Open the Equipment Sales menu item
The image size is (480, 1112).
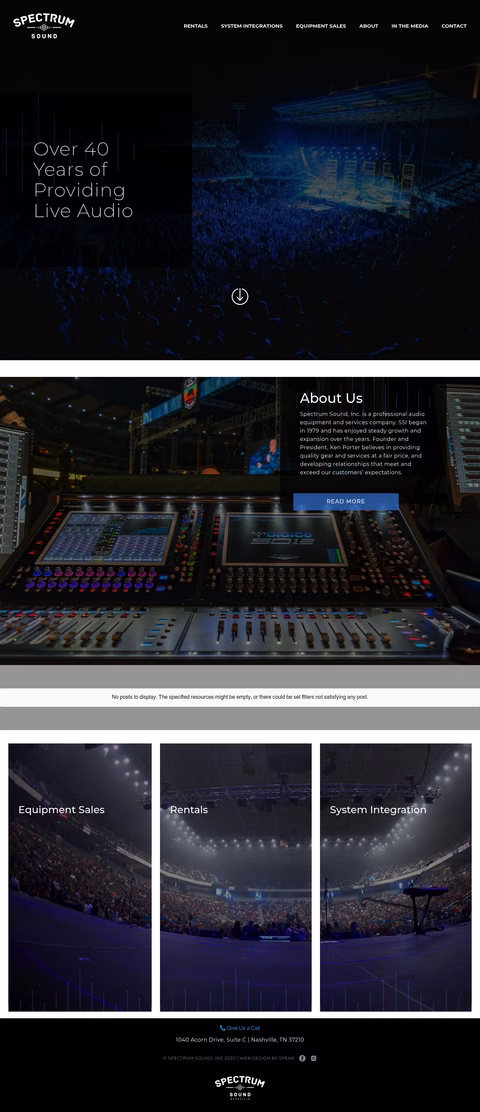pyautogui.click(x=321, y=26)
